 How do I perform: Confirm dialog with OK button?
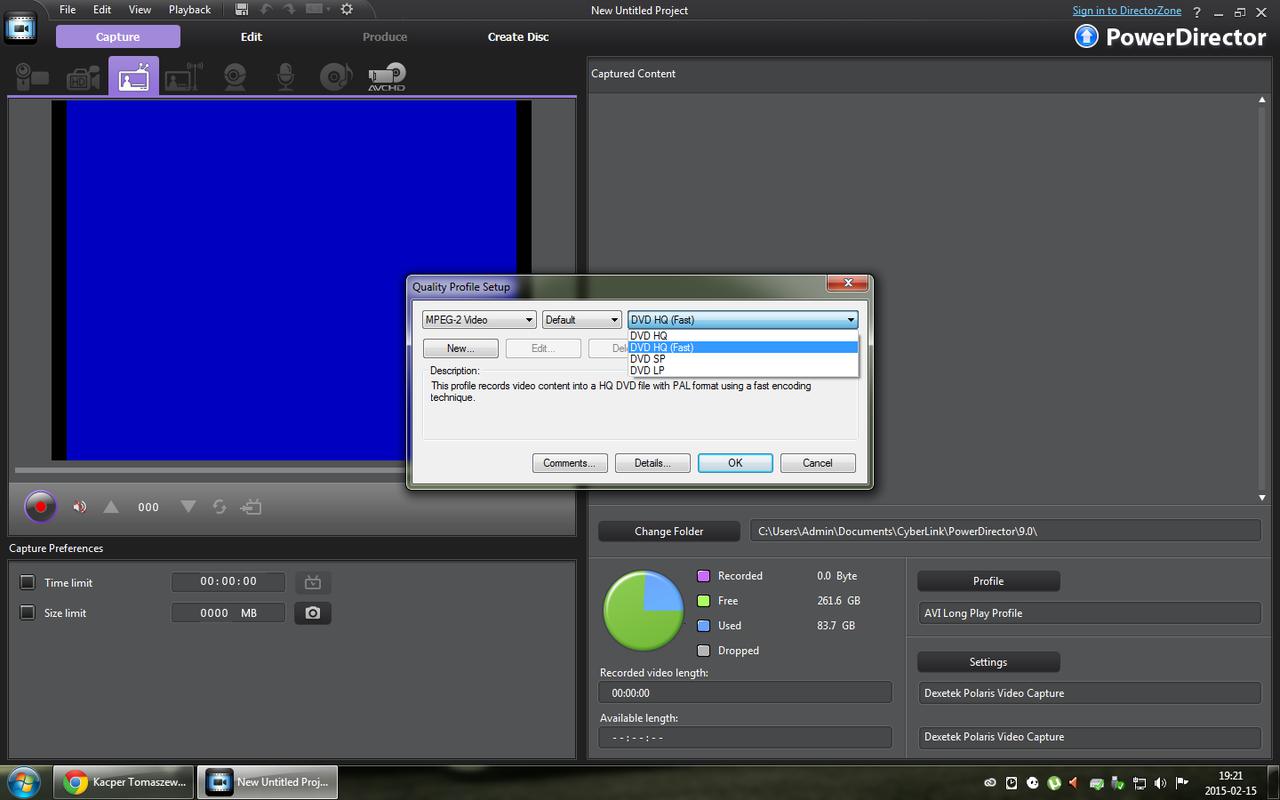[x=735, y=463]
